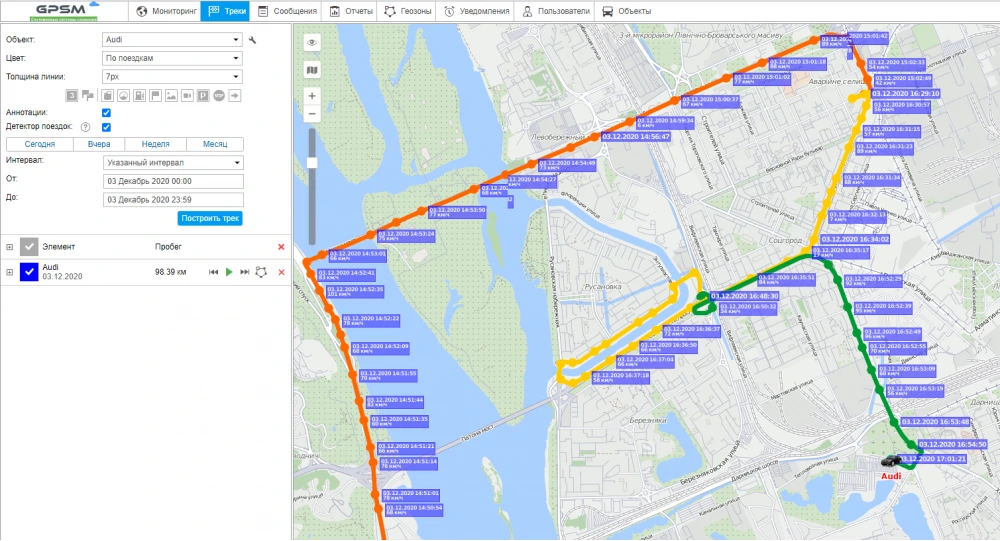Switch to the Геозоны tab

(403, 11)
